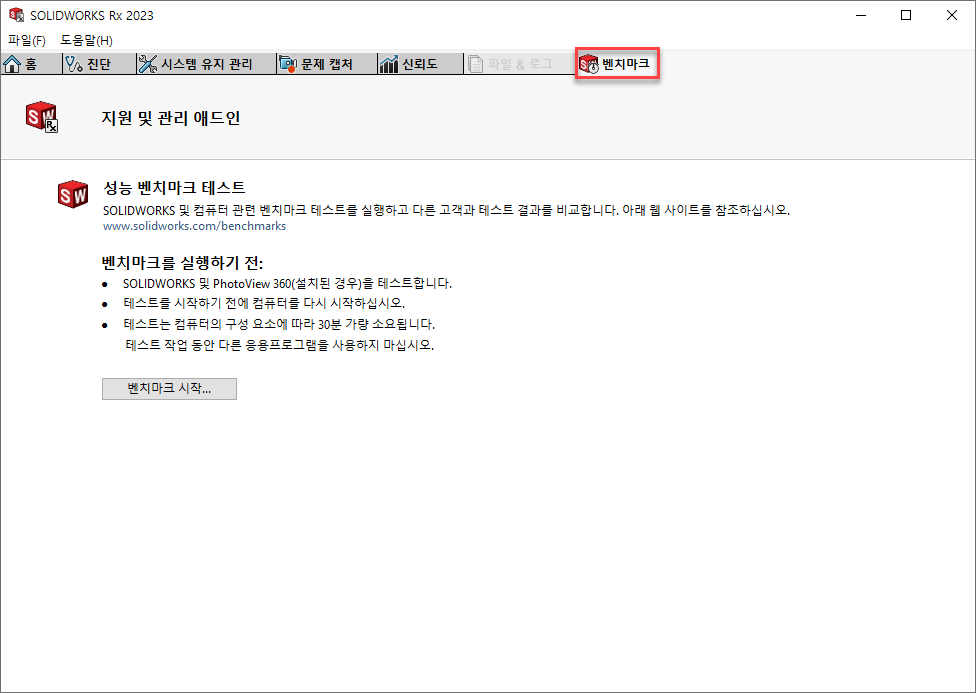This screenshot has width=976, height=693.
Task: Open the 파일(F) menu
Action: tap(27, 40)
